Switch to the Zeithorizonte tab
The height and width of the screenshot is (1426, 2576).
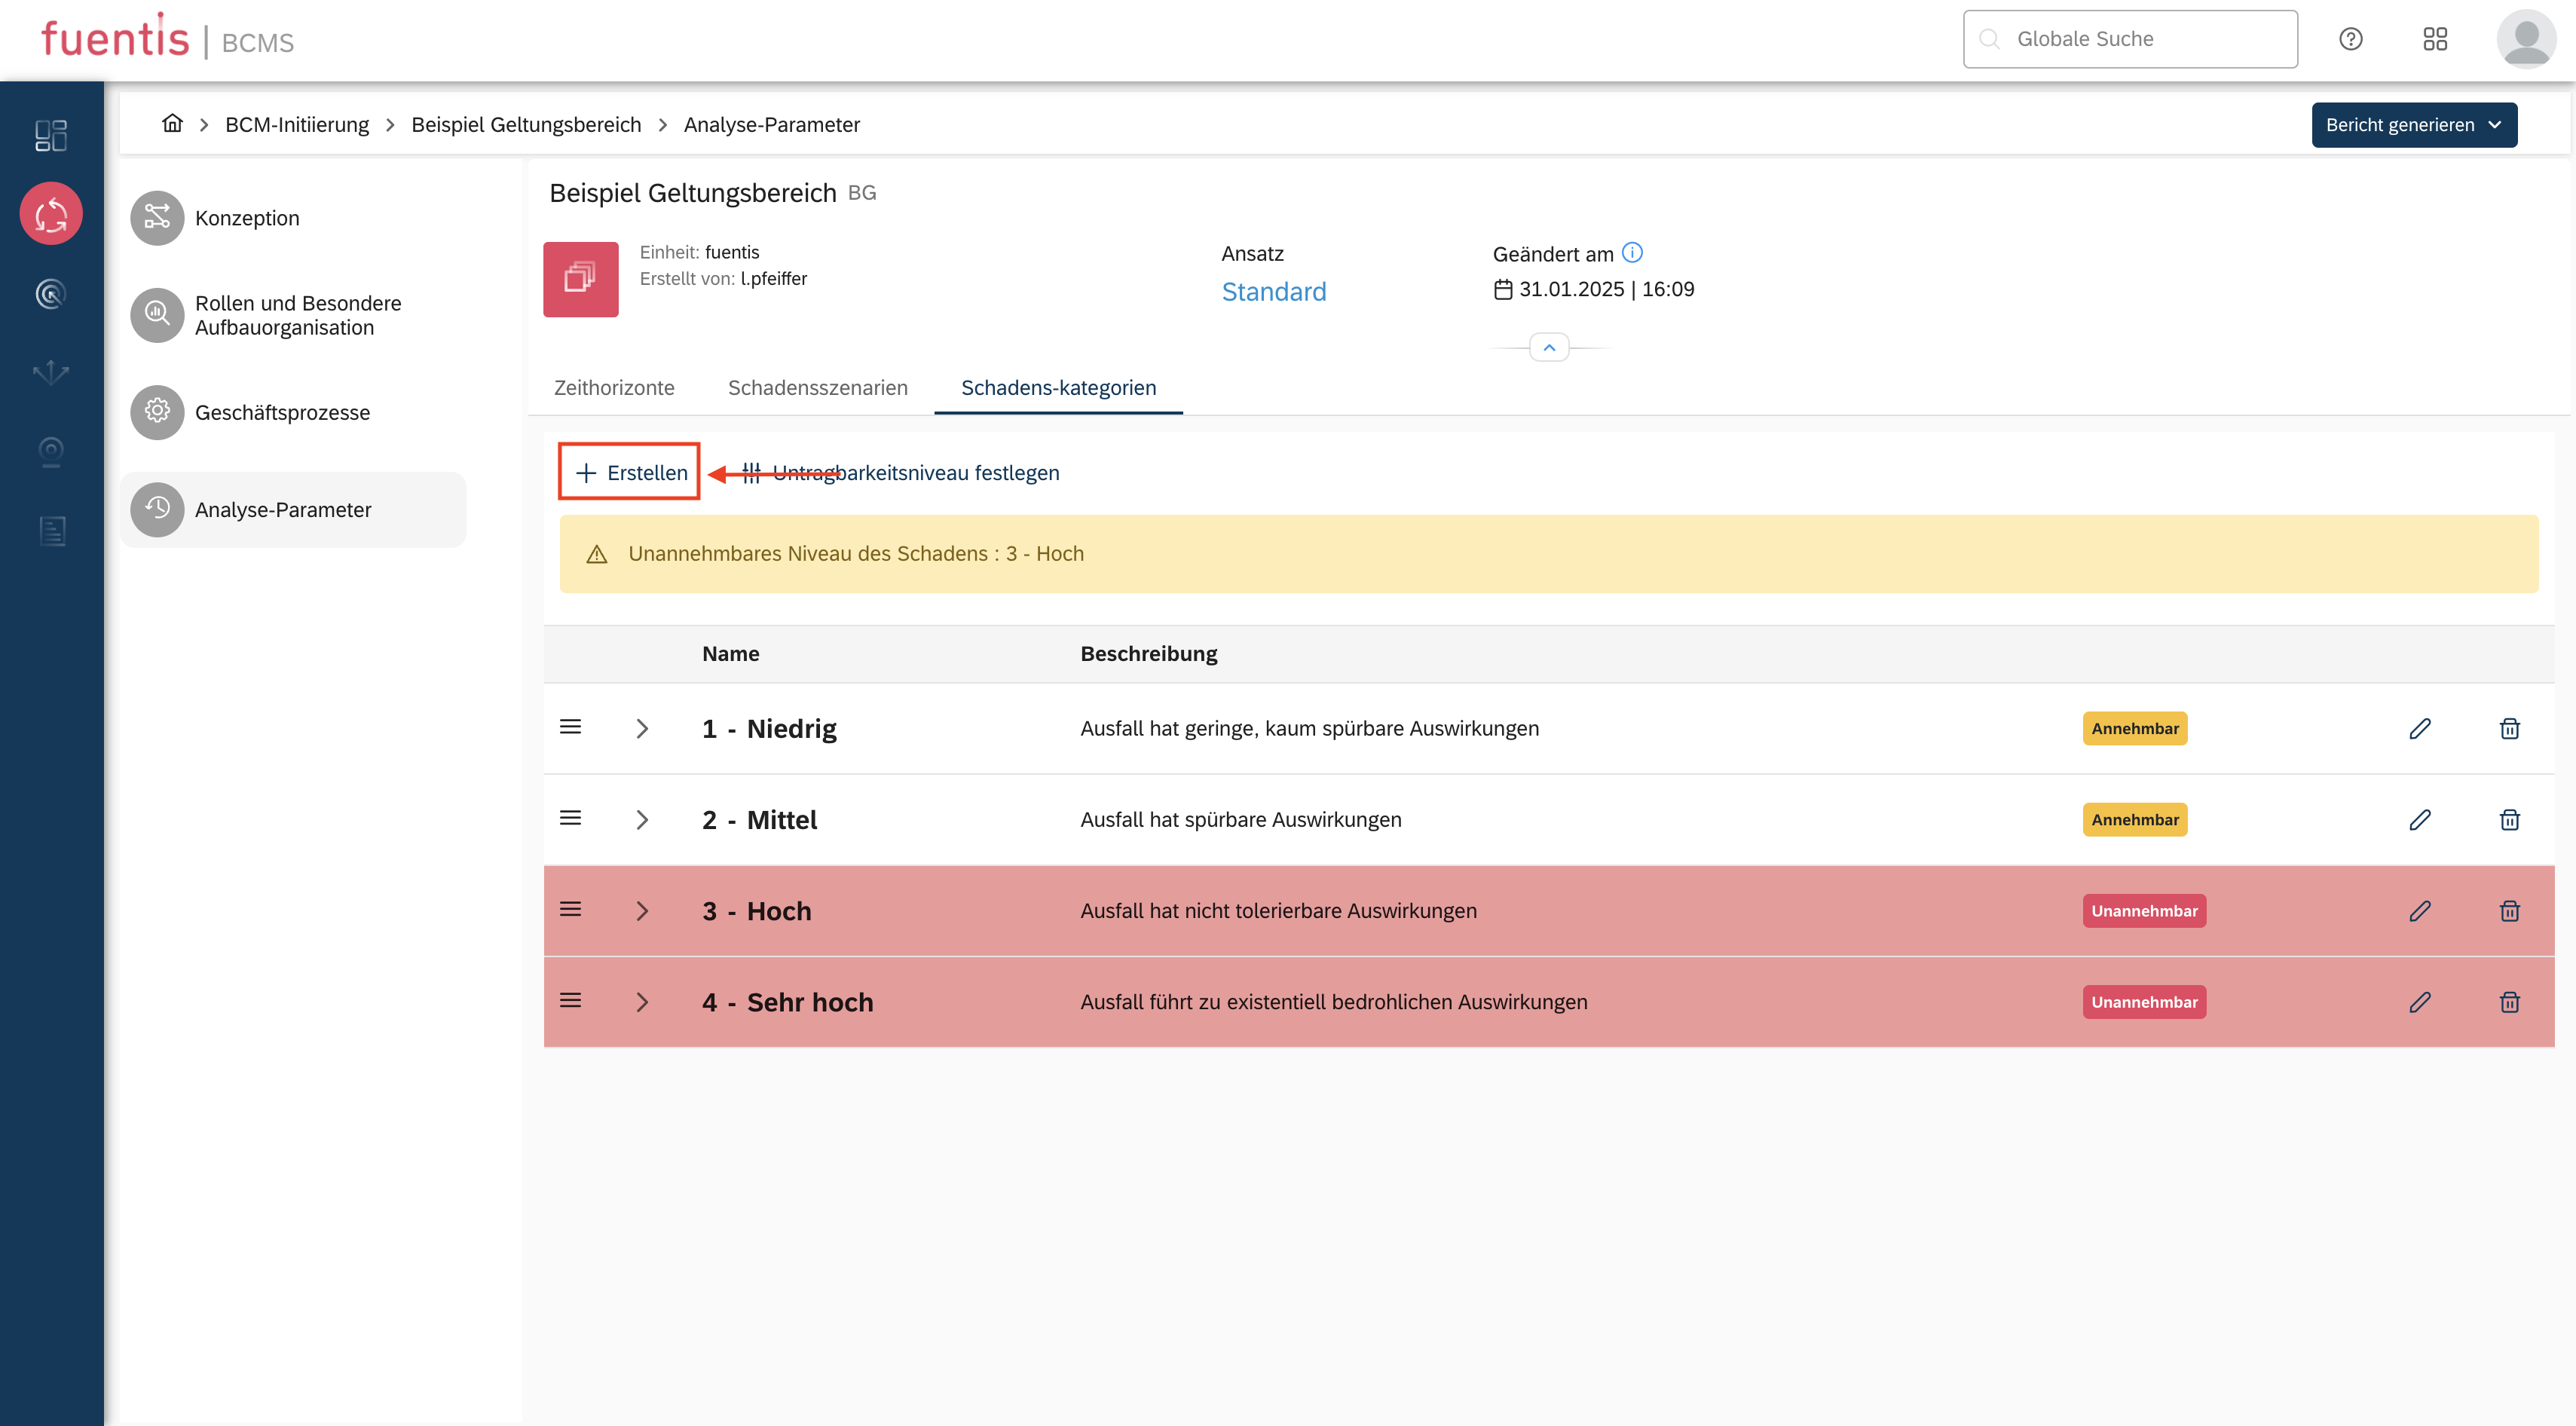(x=614, y=388)
